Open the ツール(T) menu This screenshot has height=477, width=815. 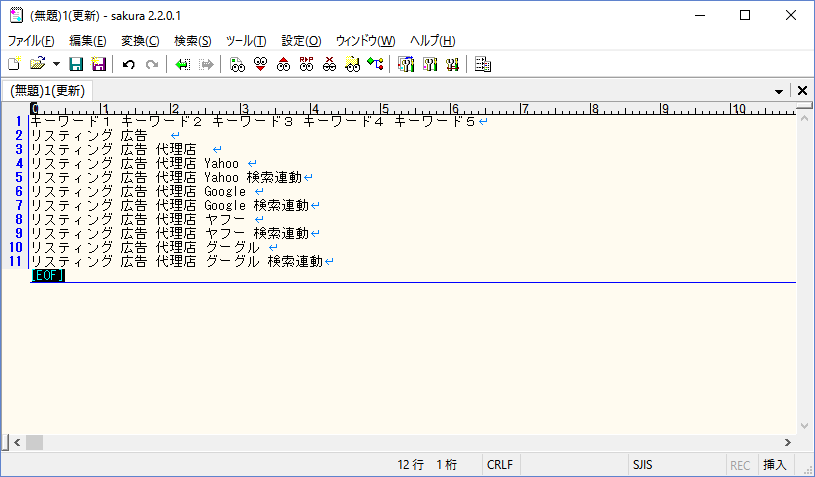[x=246, y=41]
